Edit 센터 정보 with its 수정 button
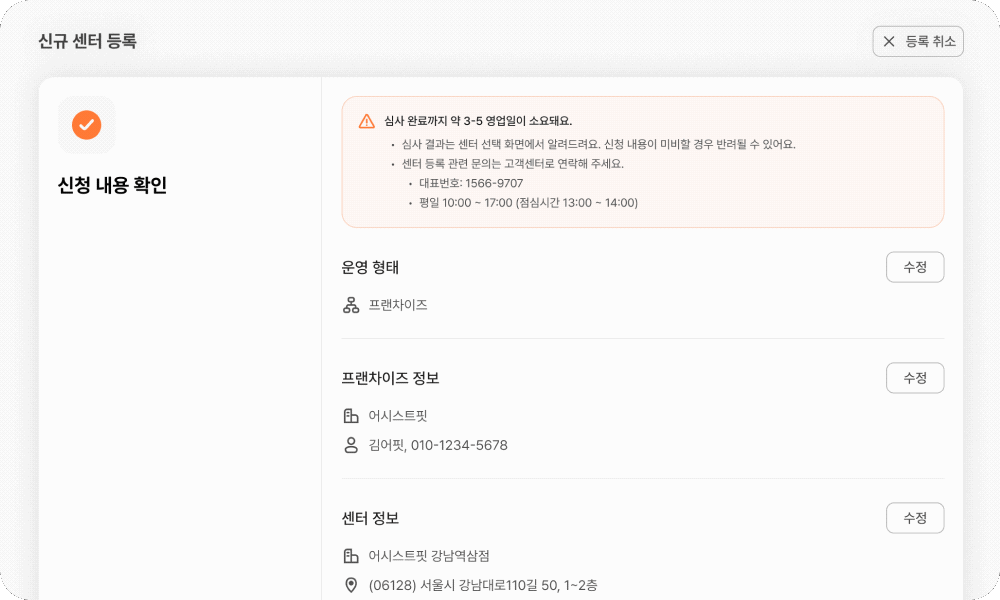 pos(915,518)
